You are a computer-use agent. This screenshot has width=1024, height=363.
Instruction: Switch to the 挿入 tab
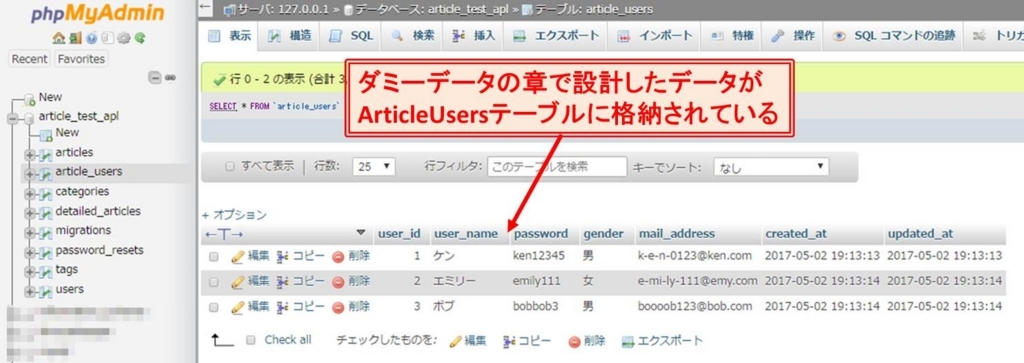[473, 37]
